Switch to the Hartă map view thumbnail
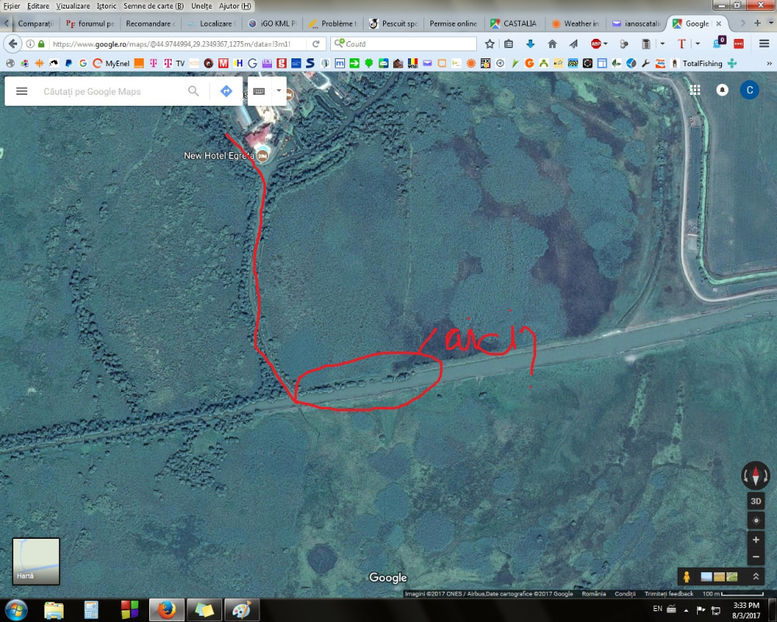The height and width of the screenshot is (622, 777). 36,561
